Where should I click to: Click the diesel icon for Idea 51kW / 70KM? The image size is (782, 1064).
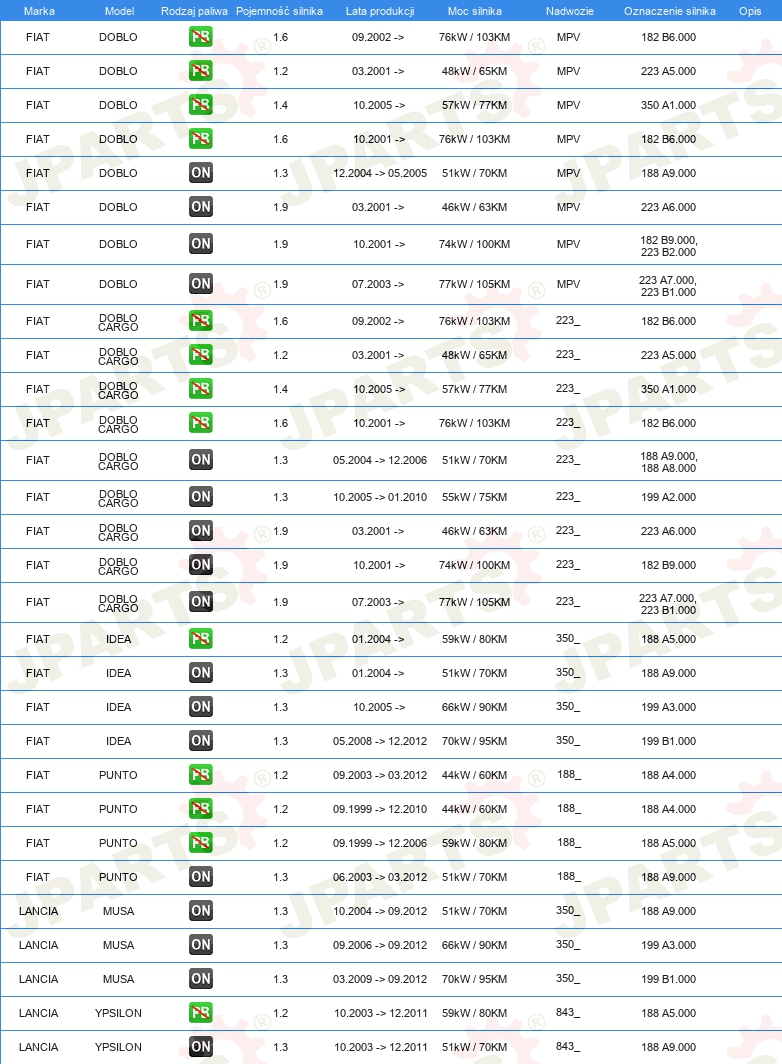tap(200, 672)
